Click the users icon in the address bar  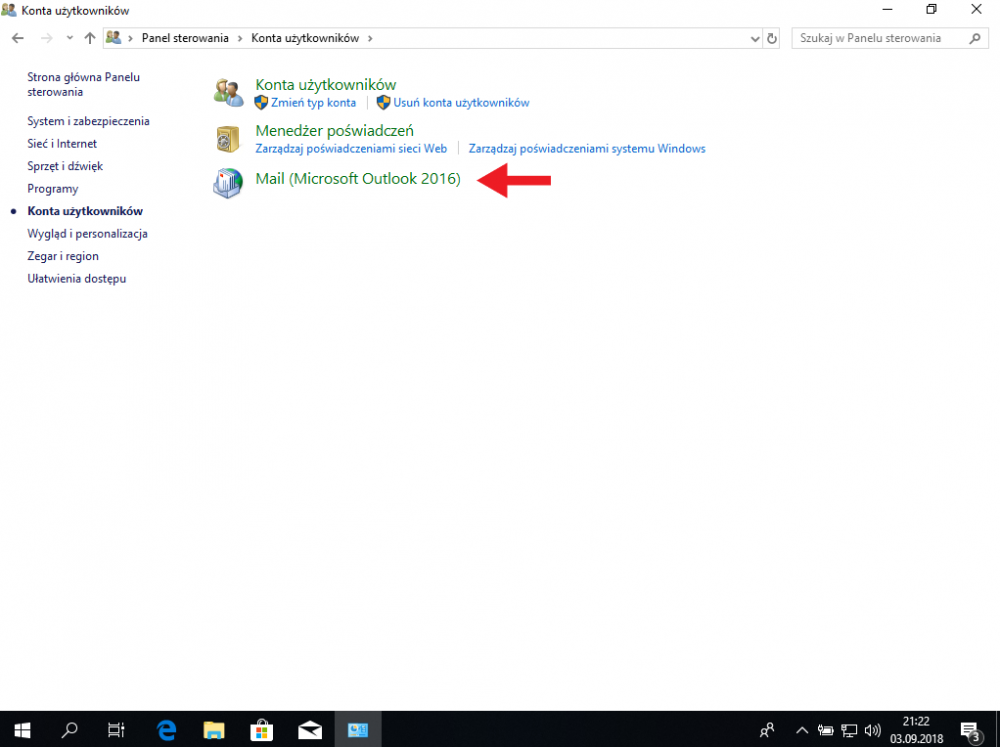(114, 38)
